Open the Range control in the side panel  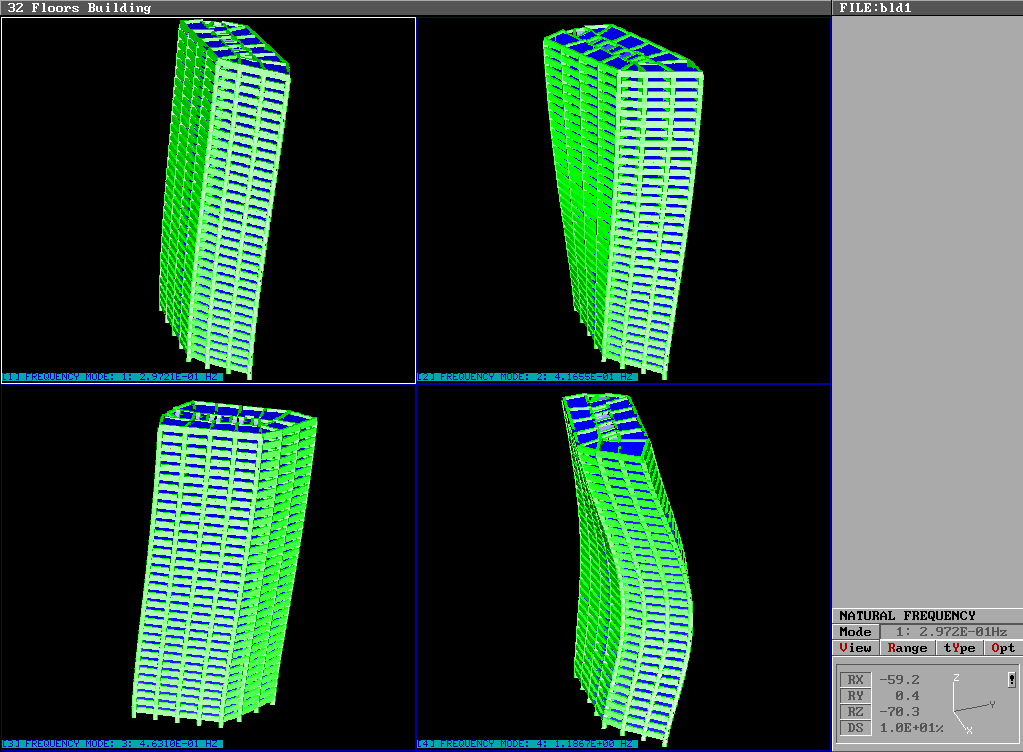pos(906,648)
